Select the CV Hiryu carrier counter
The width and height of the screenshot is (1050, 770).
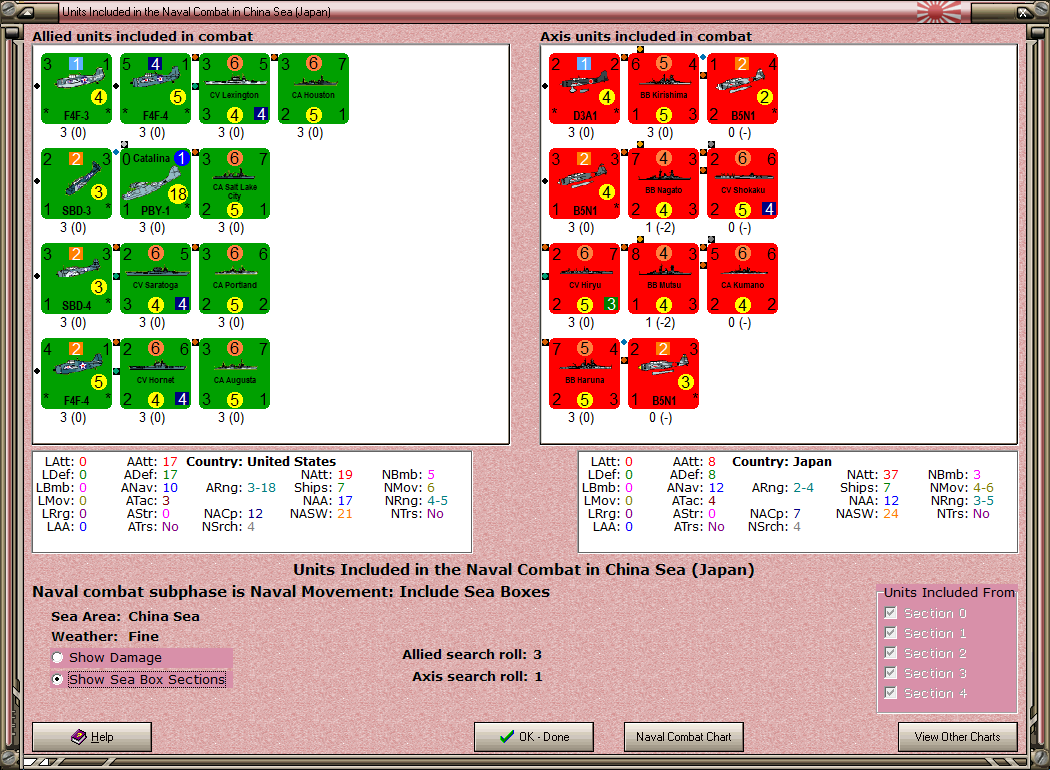(x=585, y=279)
